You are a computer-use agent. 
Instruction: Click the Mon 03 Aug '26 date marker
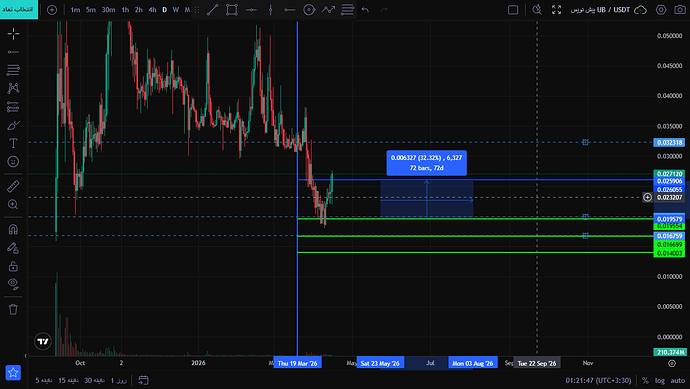coord(473,363)
